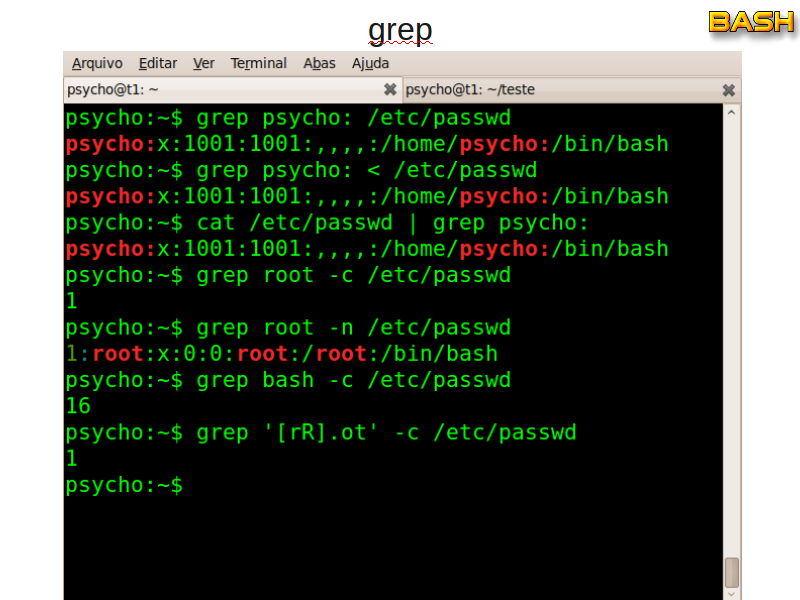Click the BASH logo
Screen dimensions: 800x600
751,21
